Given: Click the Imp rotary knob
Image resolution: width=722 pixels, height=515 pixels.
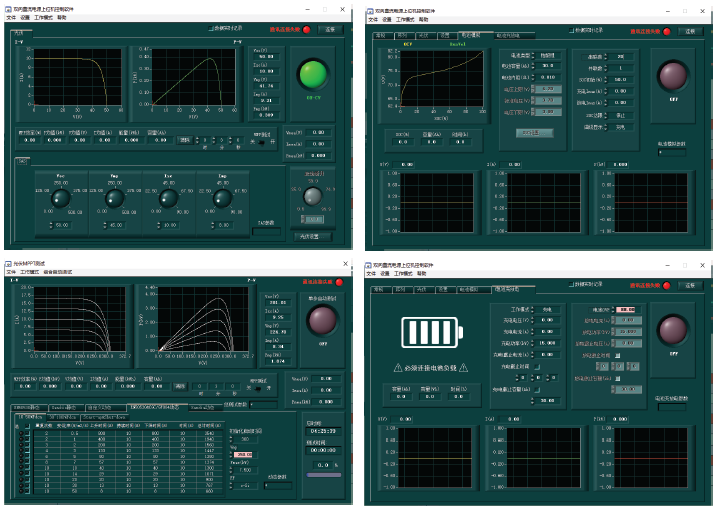Looking at the screenshot, I should click(220, 199).
